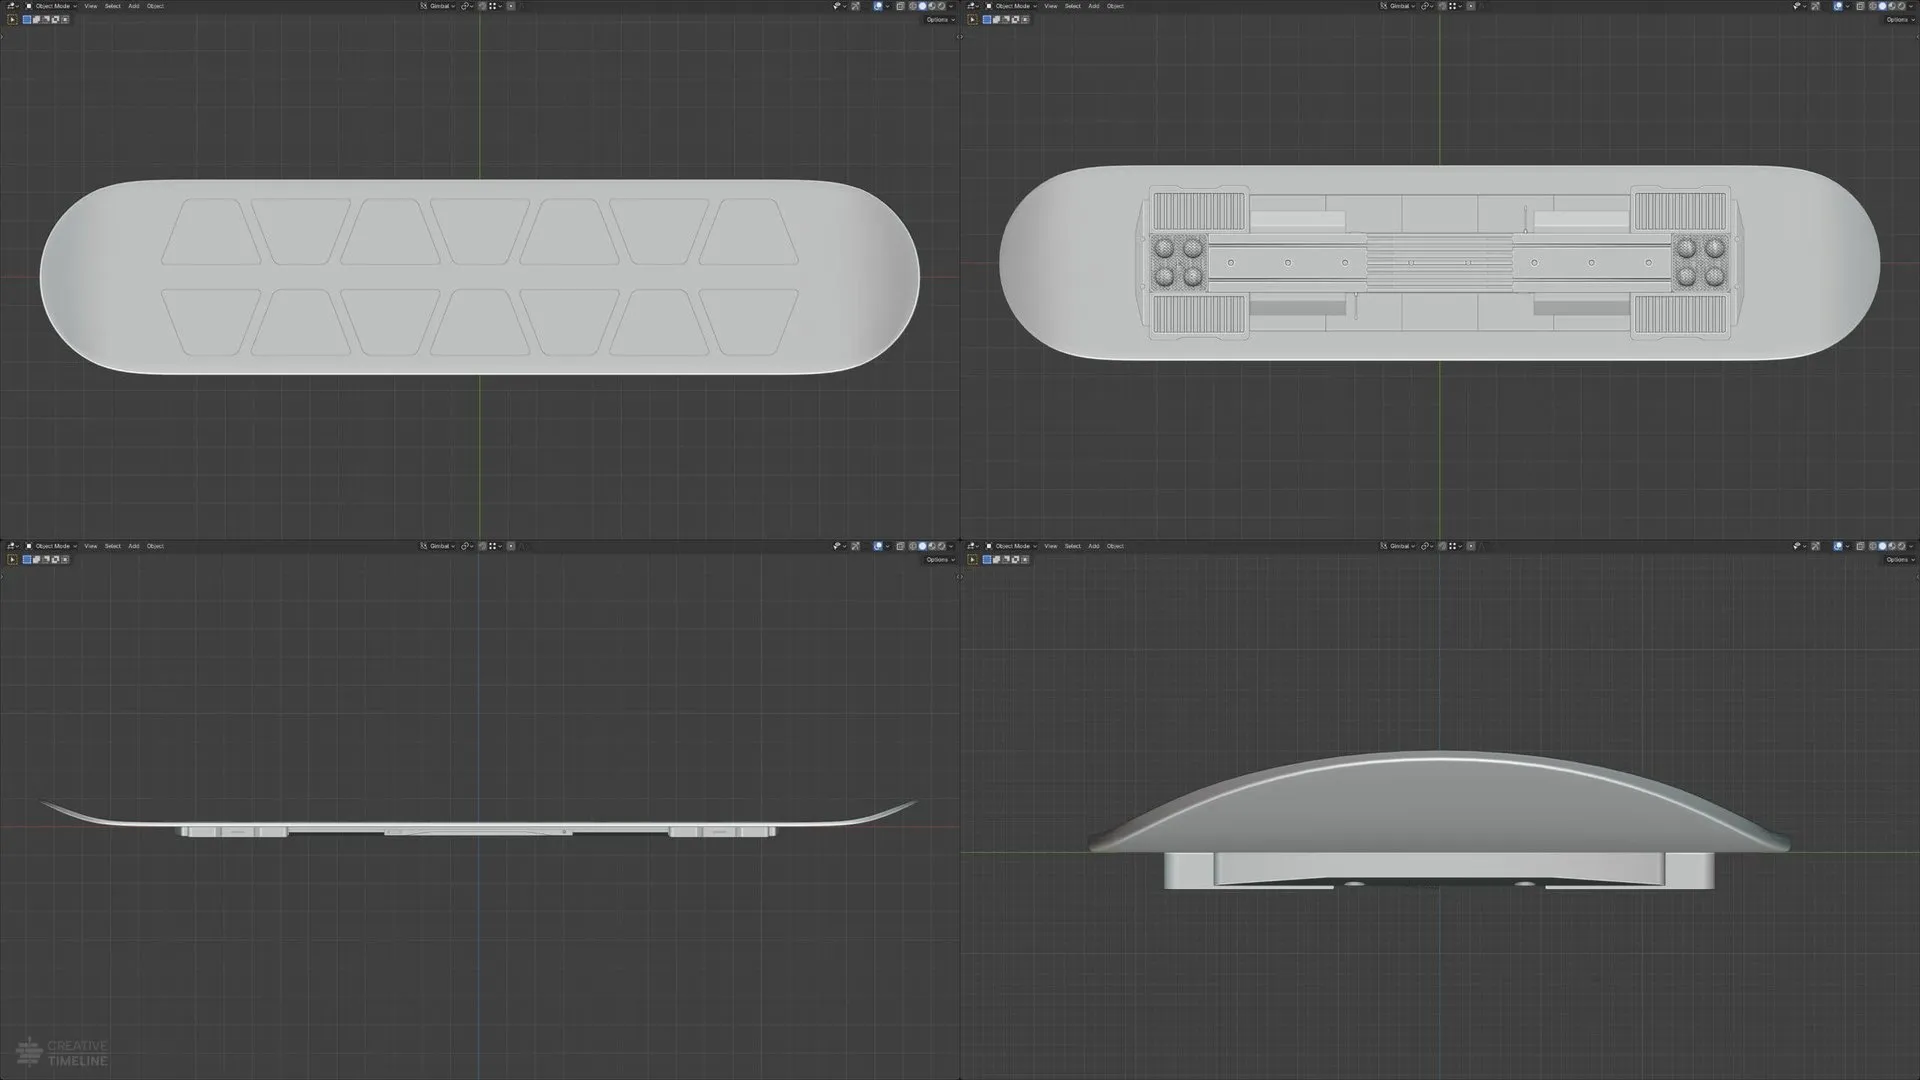Toggle snapping magnet in bottom-left viewport
Image resolution: width=1920 pixels, height=1080 pixels.
[x=482, y=546]
